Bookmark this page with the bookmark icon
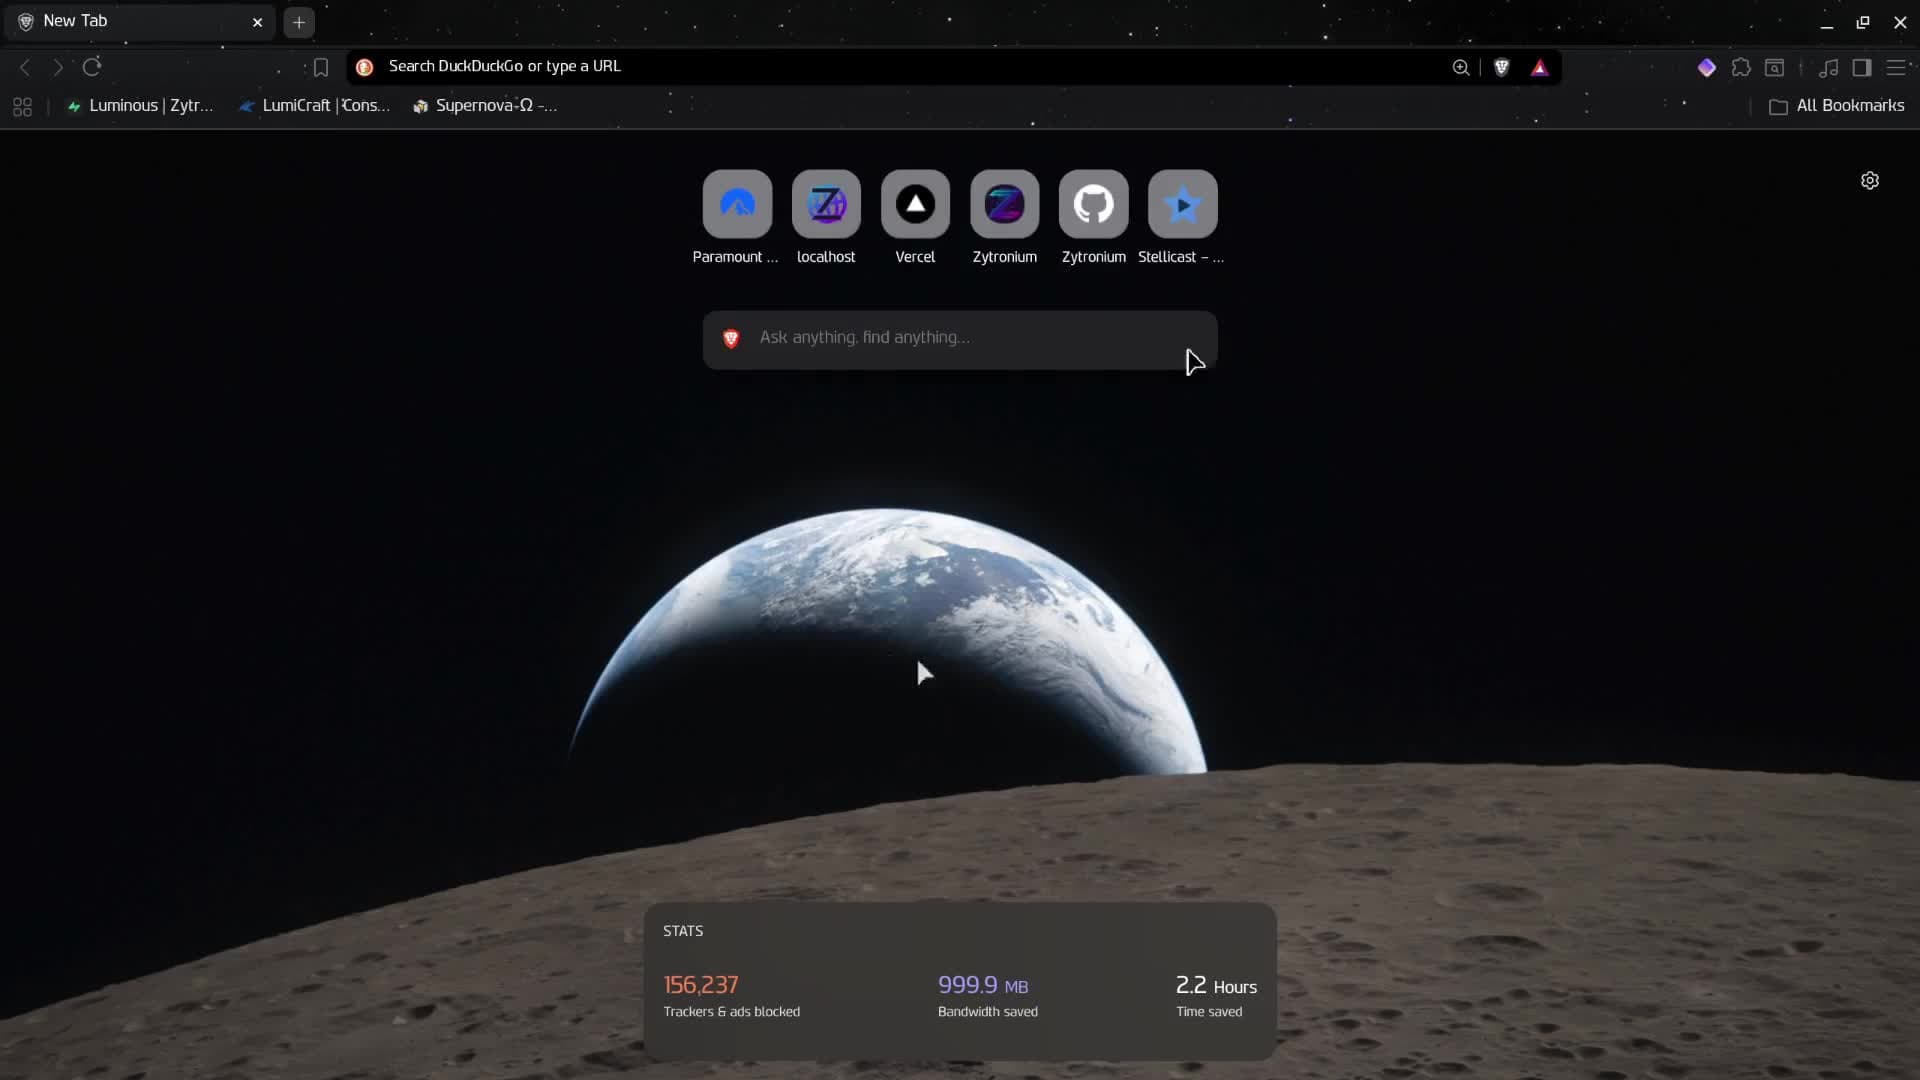 321,67
